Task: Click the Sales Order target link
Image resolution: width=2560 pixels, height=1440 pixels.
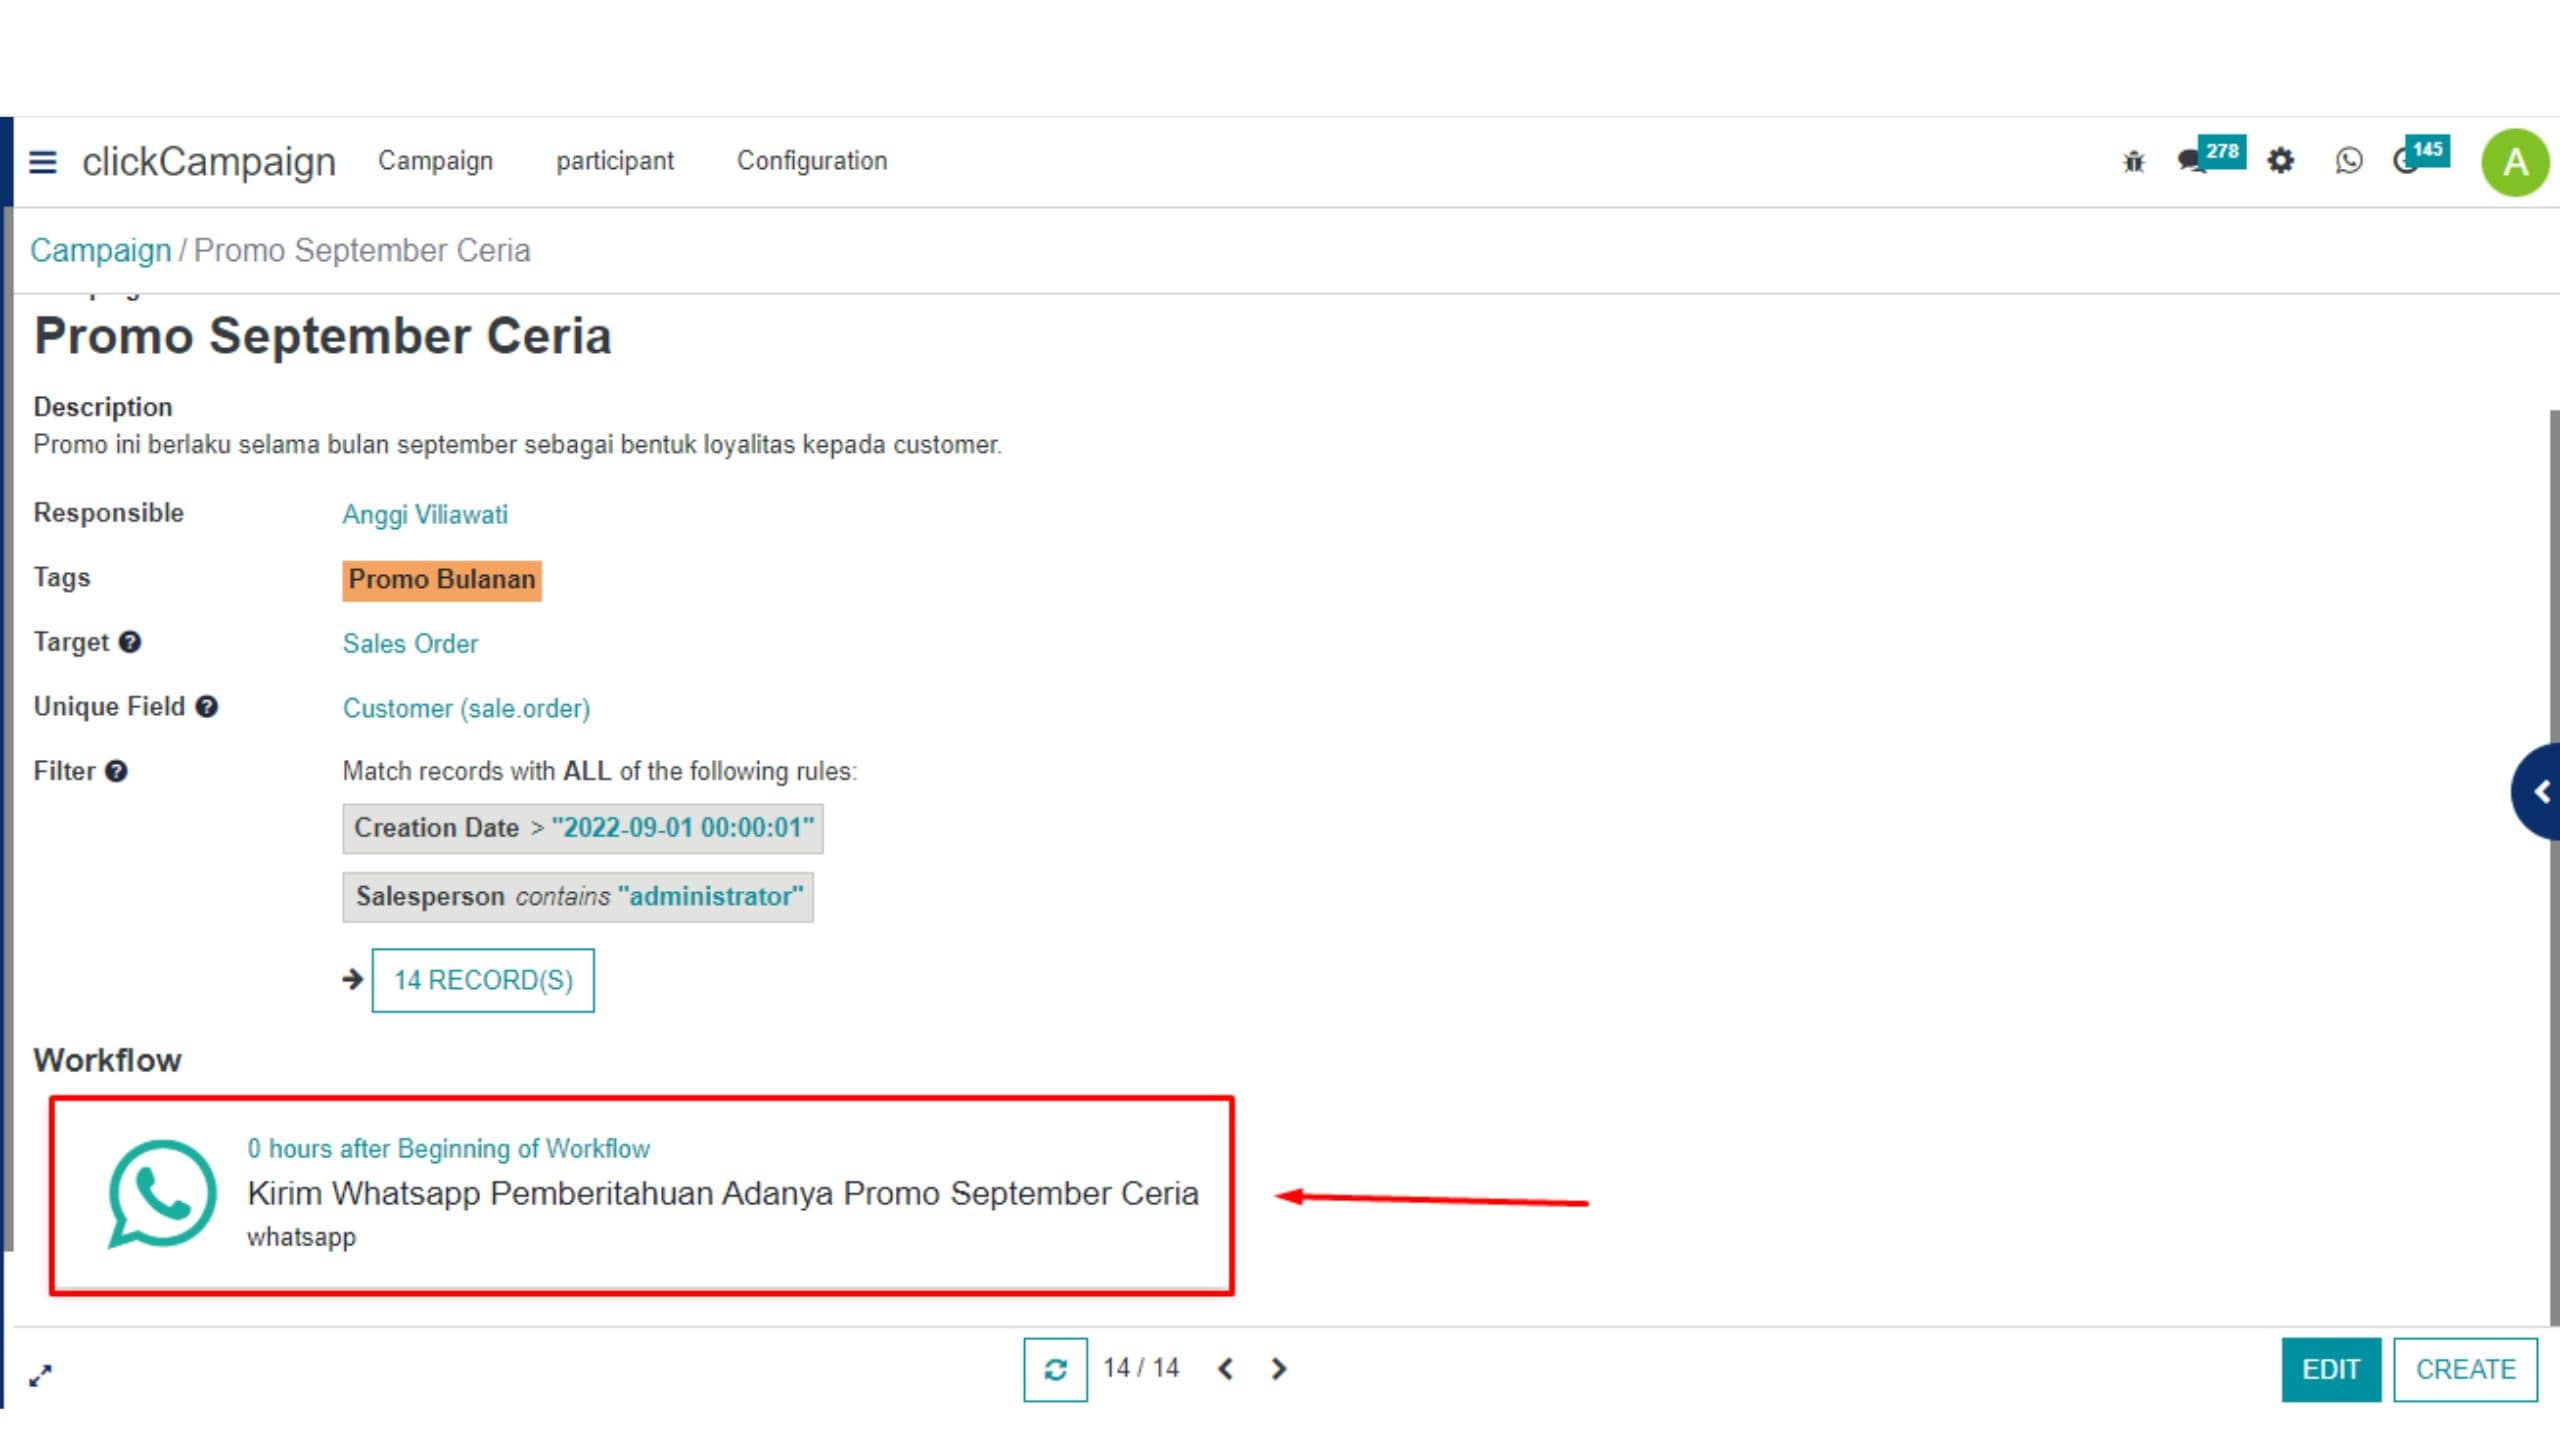Action: (410, 644)
